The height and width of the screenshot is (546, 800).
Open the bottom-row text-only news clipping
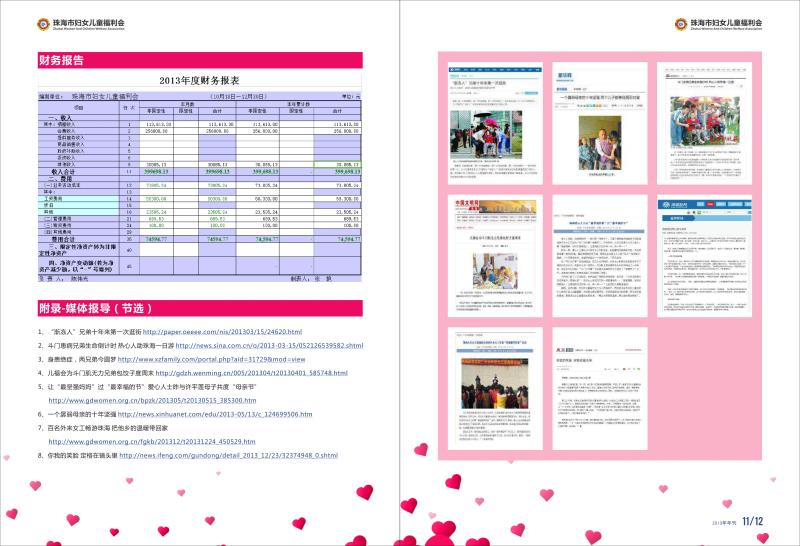[x=599, y=388]
